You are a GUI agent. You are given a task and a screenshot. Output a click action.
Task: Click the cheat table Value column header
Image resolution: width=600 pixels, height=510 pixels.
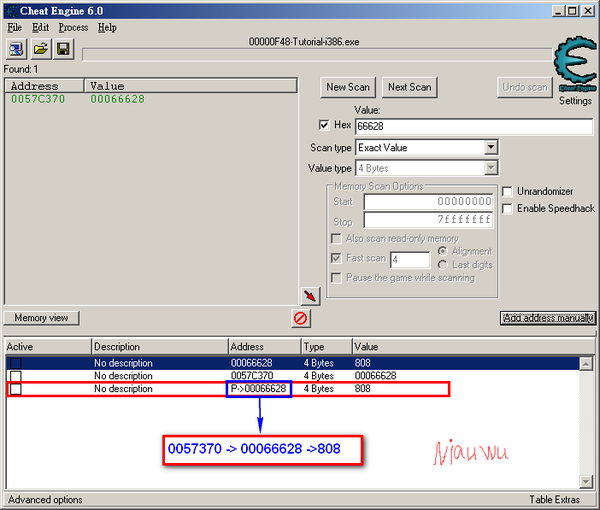pos(473,347)
